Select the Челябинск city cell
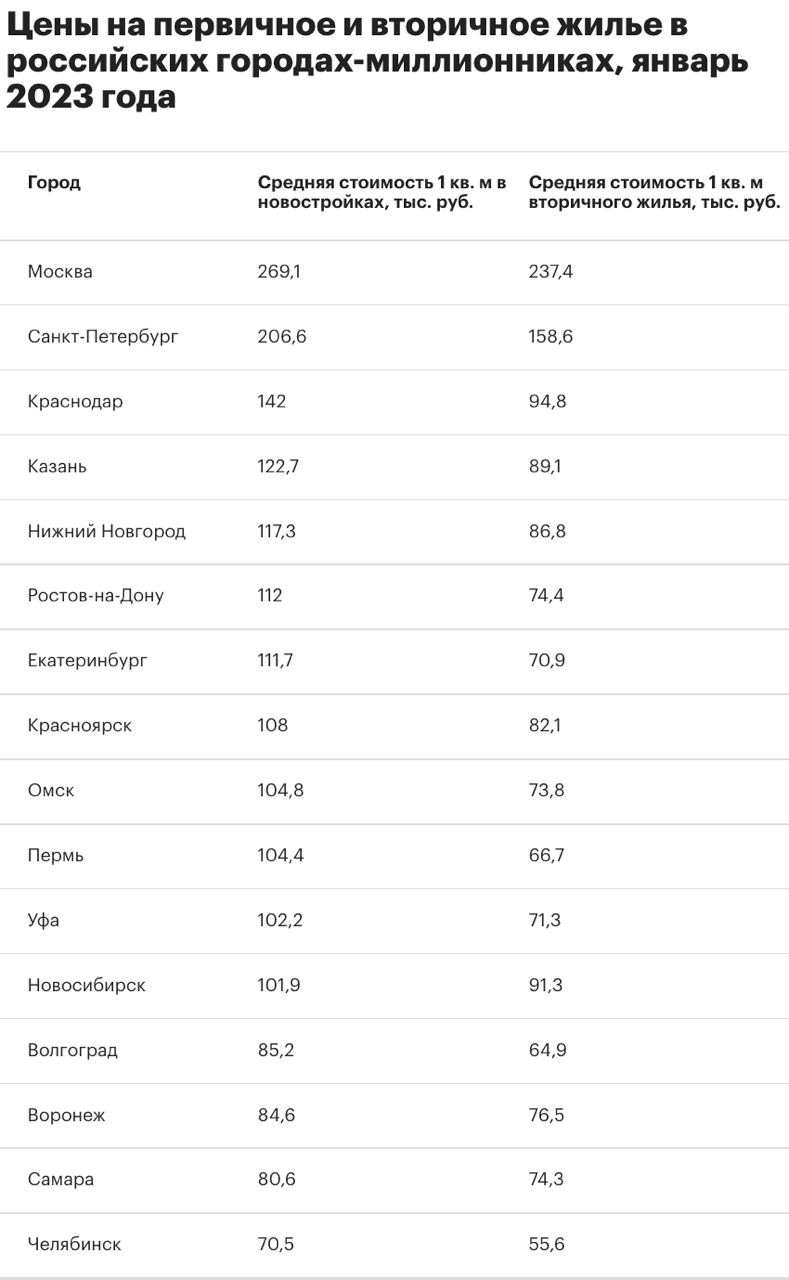The width and height of the screenshot is (789, 1280). click(x=75, y=1244)
